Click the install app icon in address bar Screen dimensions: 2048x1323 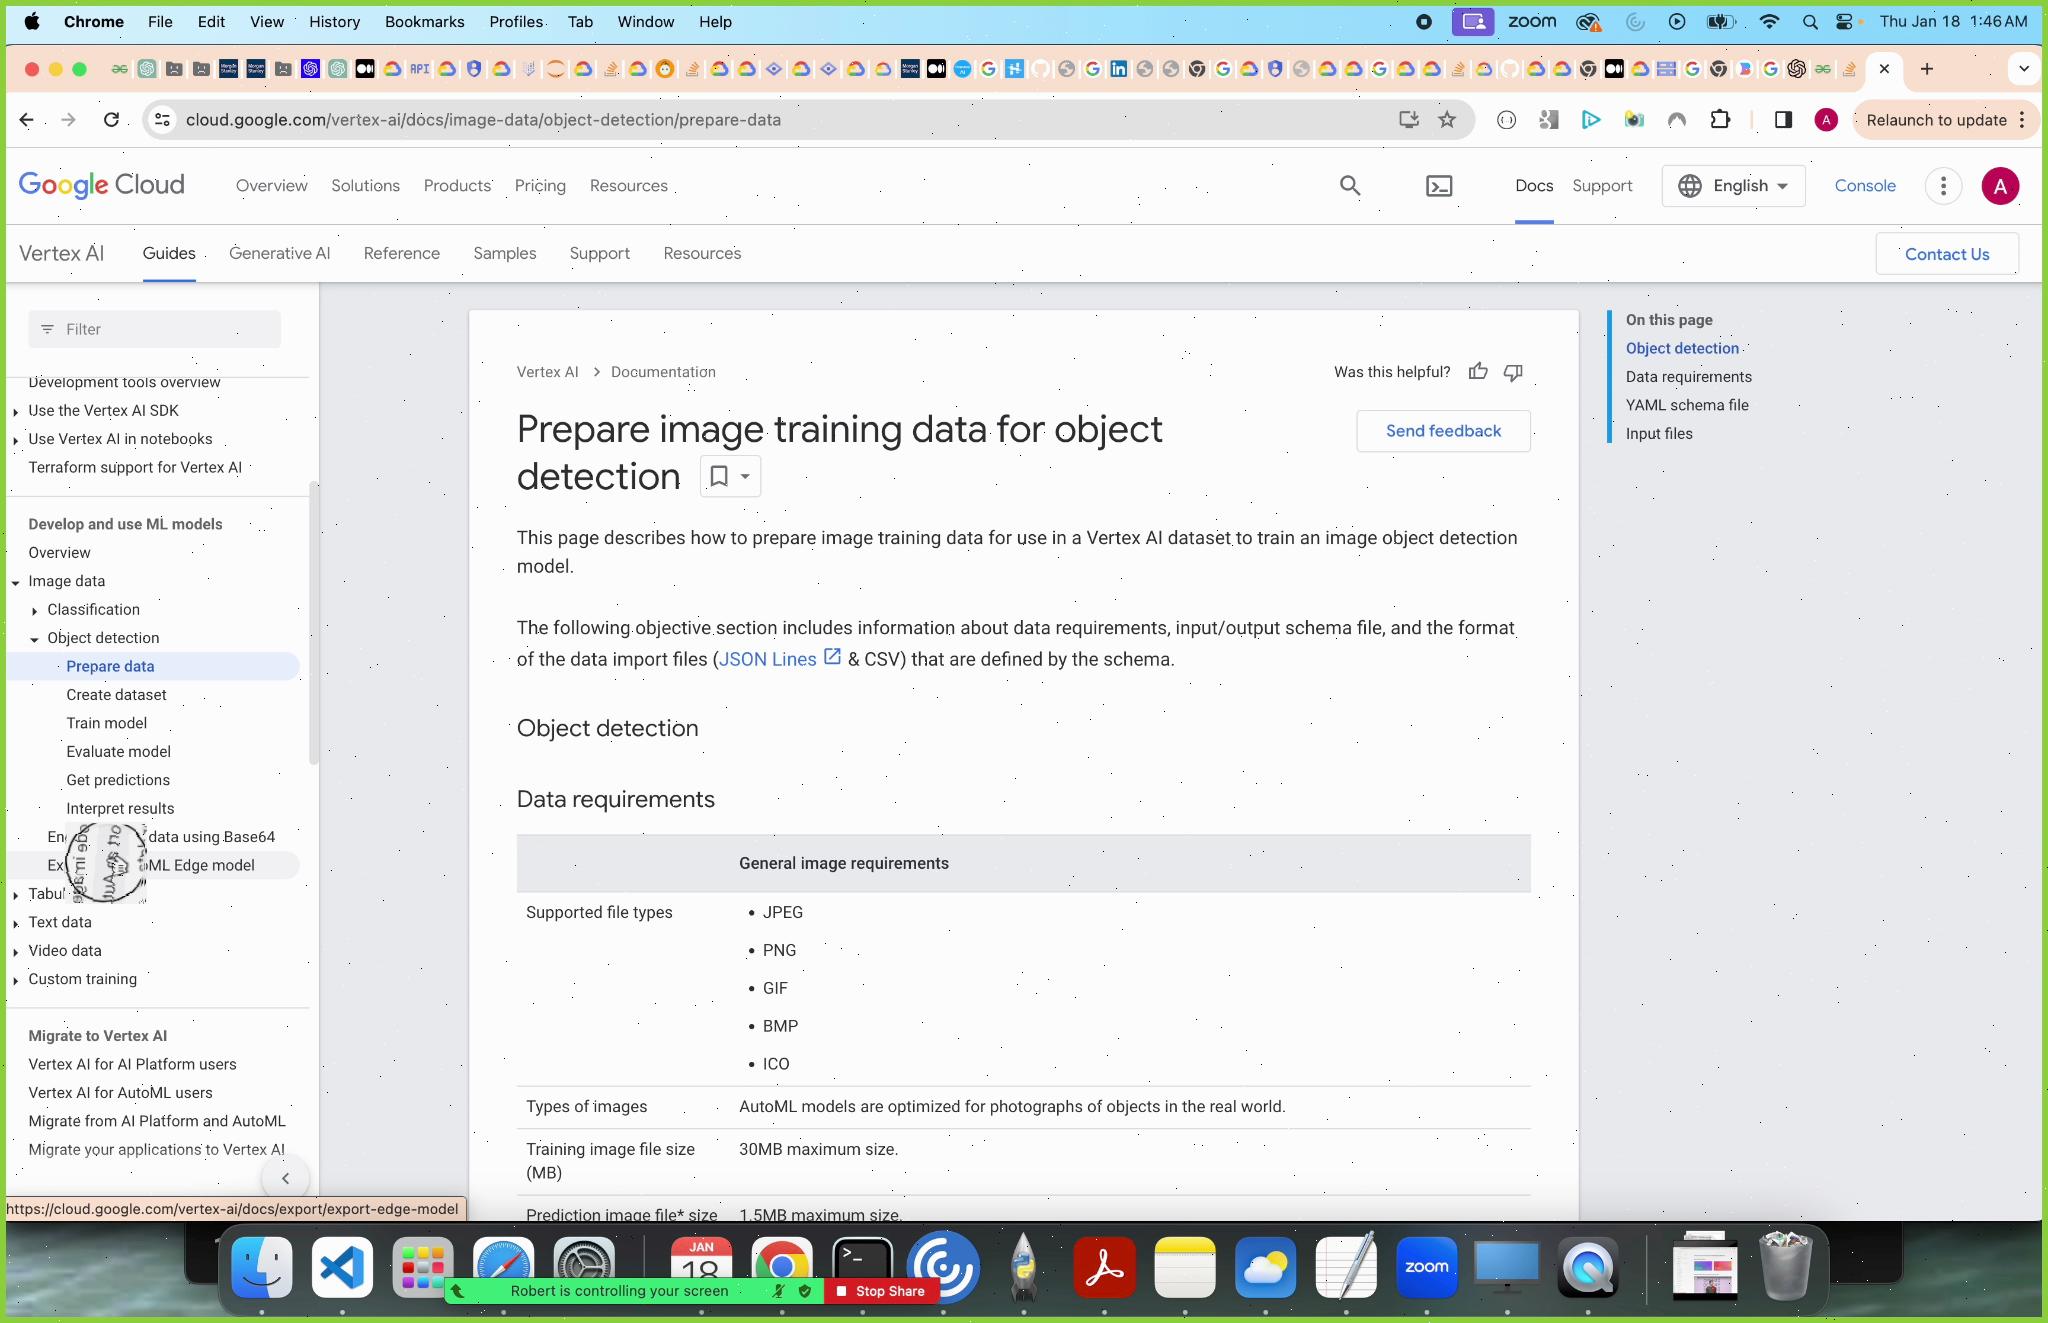click(1409, 120)
